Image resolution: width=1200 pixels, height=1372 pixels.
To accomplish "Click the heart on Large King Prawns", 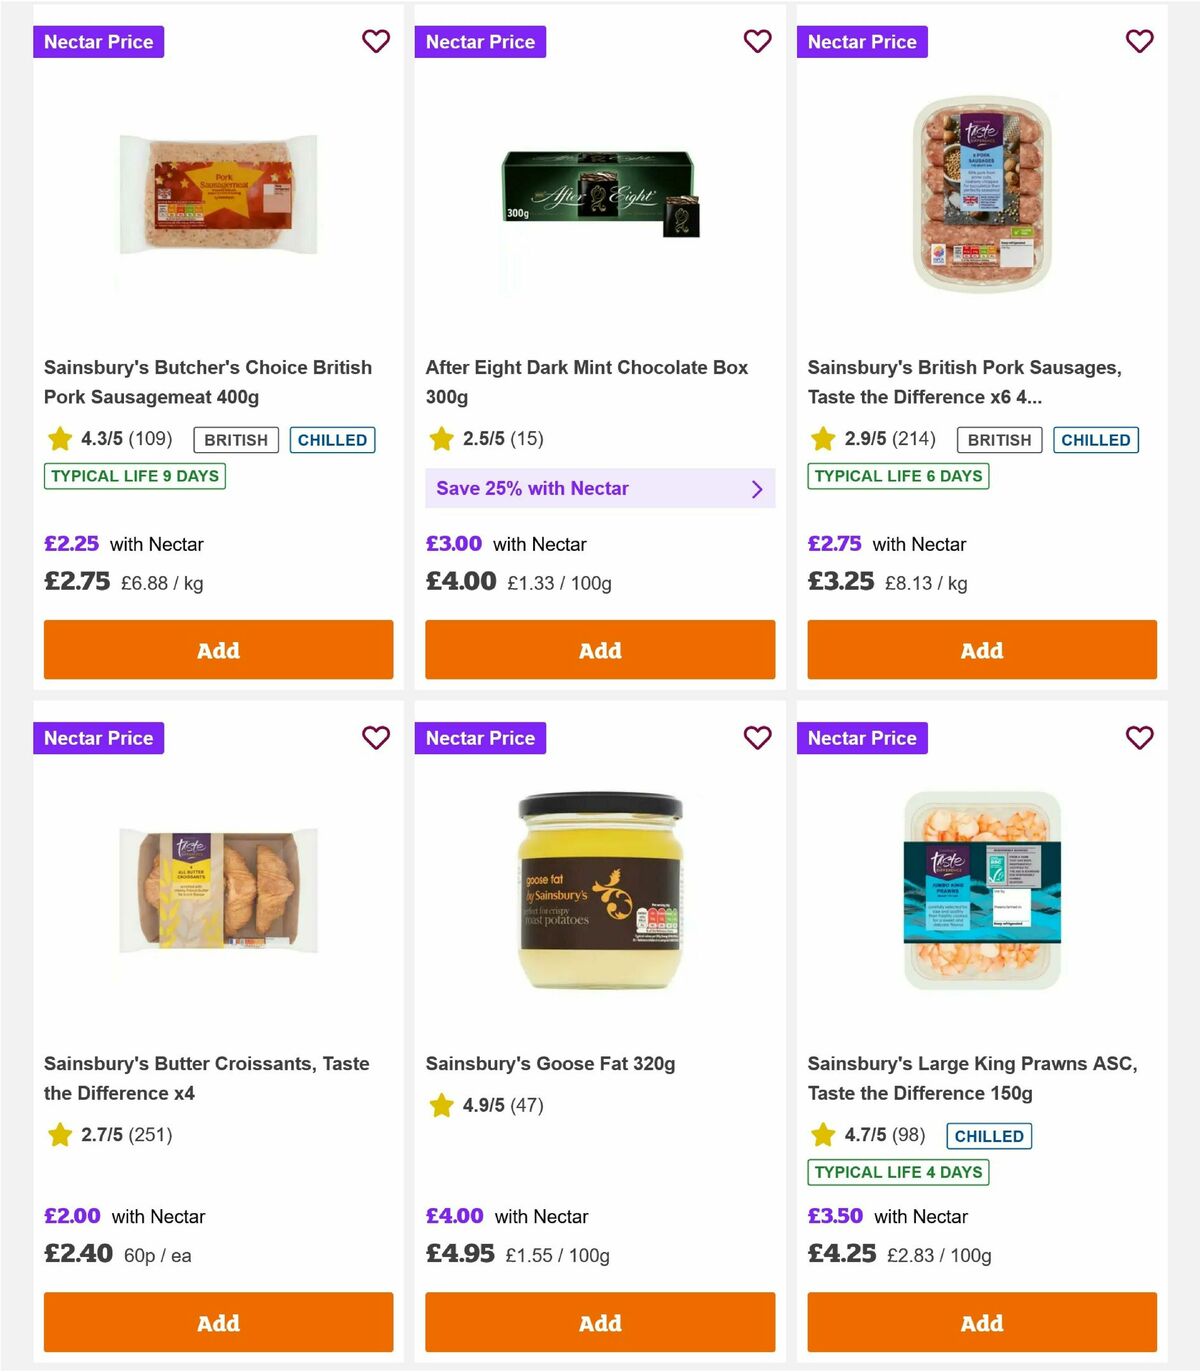I will (1139, 738).
